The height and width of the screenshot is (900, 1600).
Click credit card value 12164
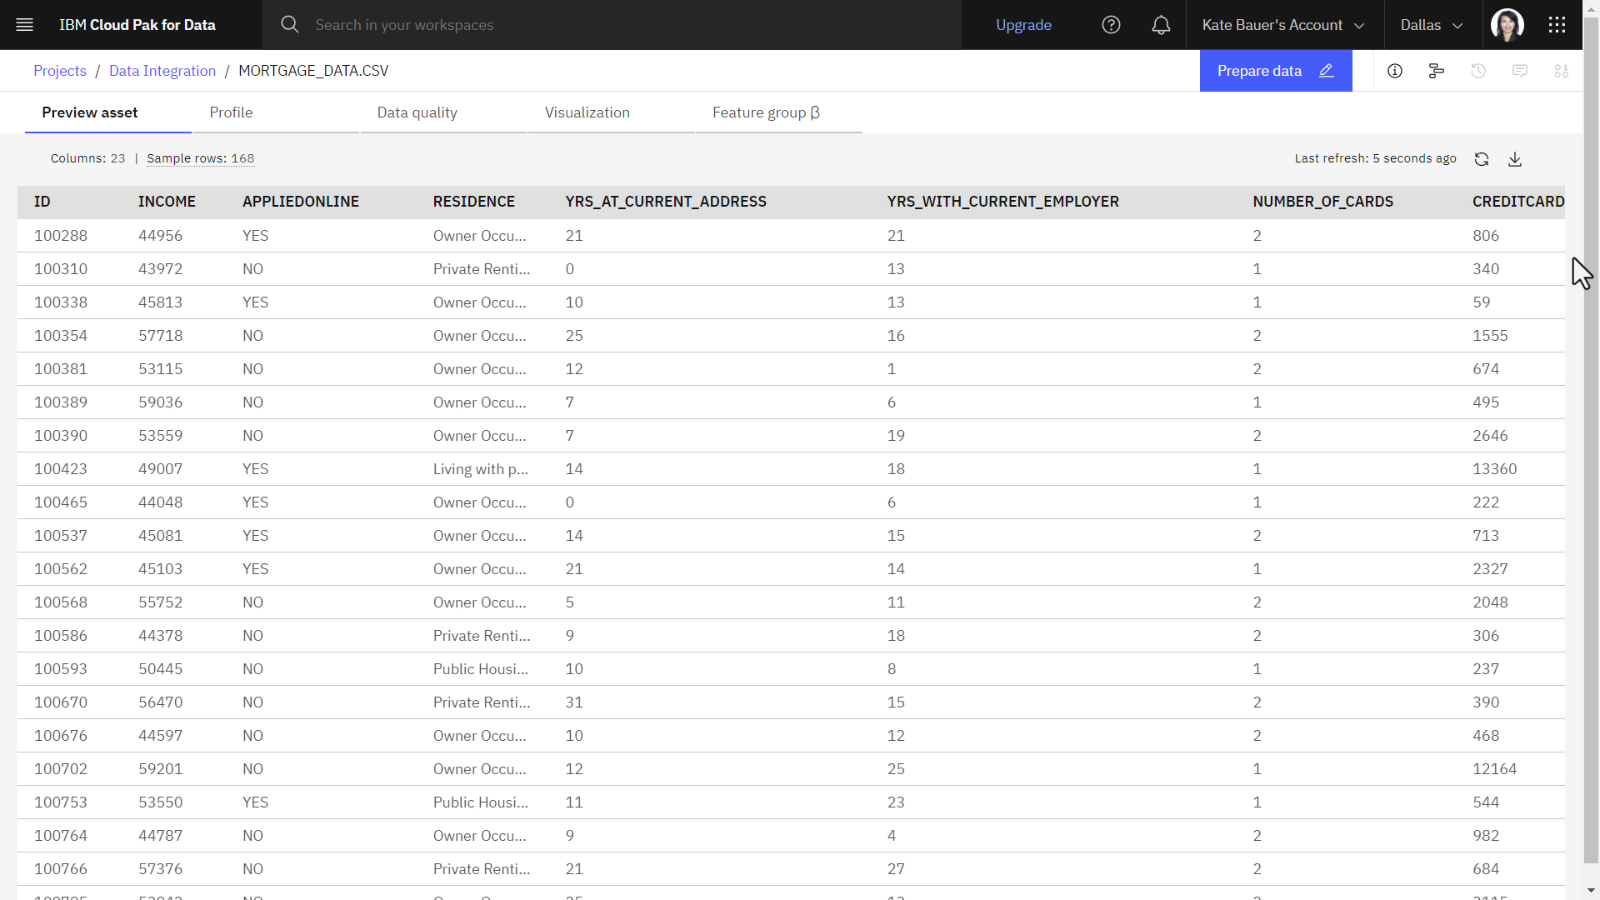coord(1495,769)
